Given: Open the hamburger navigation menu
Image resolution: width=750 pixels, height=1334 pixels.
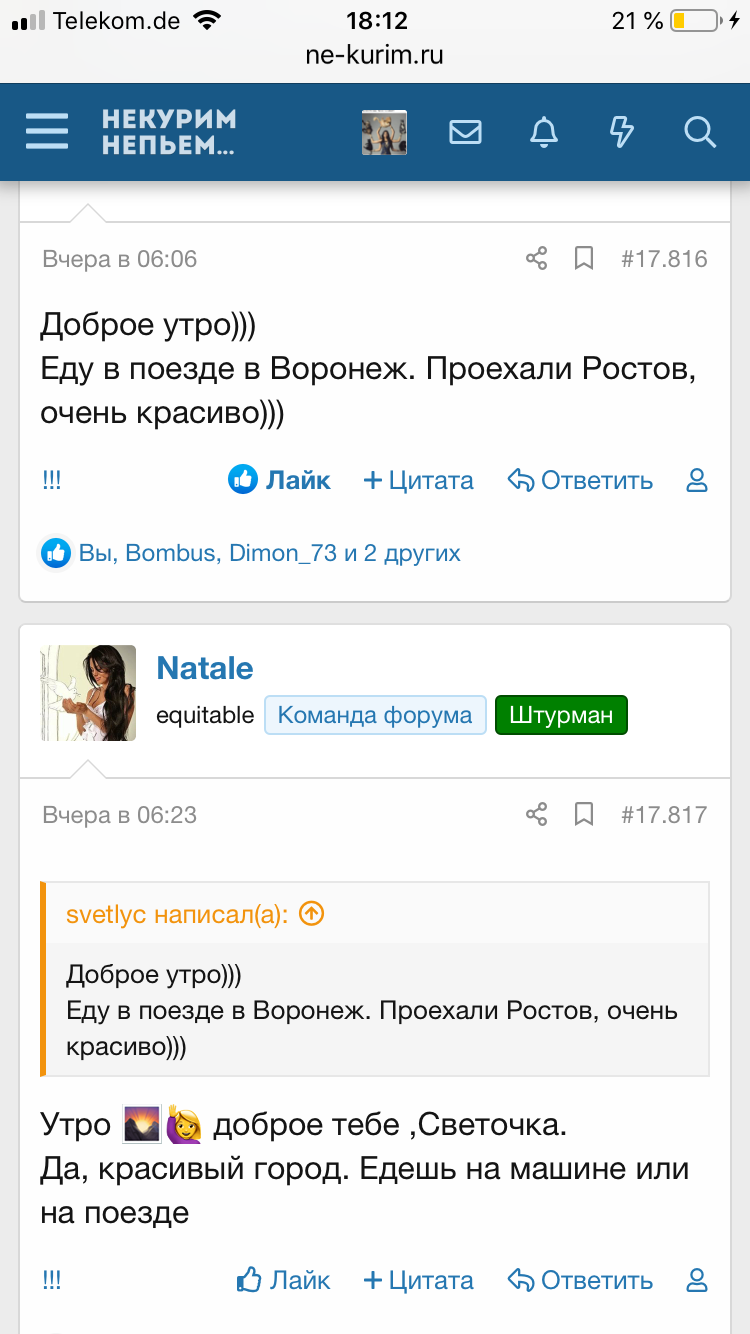Looking at the screenshot, I should tap(46, 131).
